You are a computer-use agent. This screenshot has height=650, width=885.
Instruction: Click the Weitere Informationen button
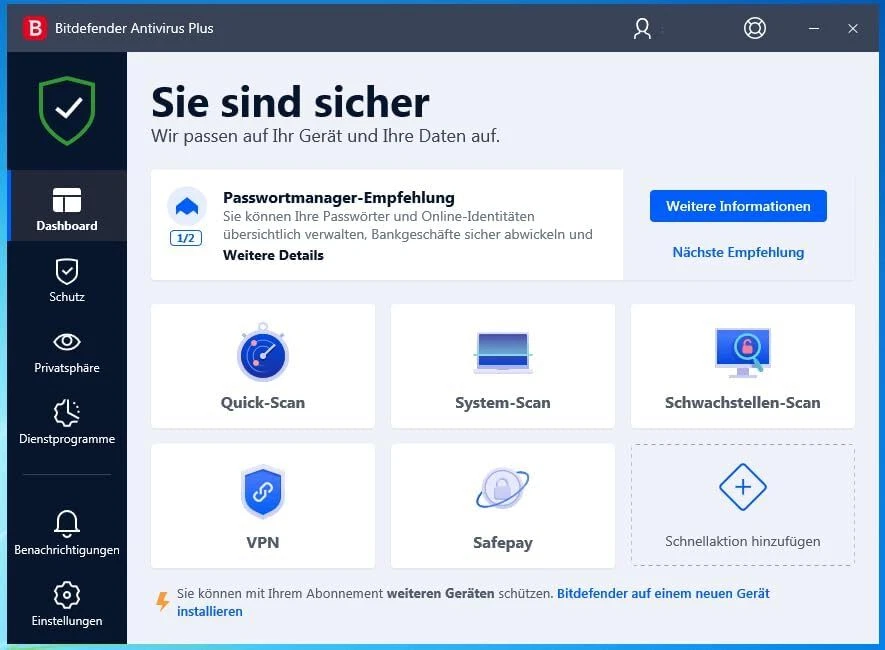tap(737, 206)
